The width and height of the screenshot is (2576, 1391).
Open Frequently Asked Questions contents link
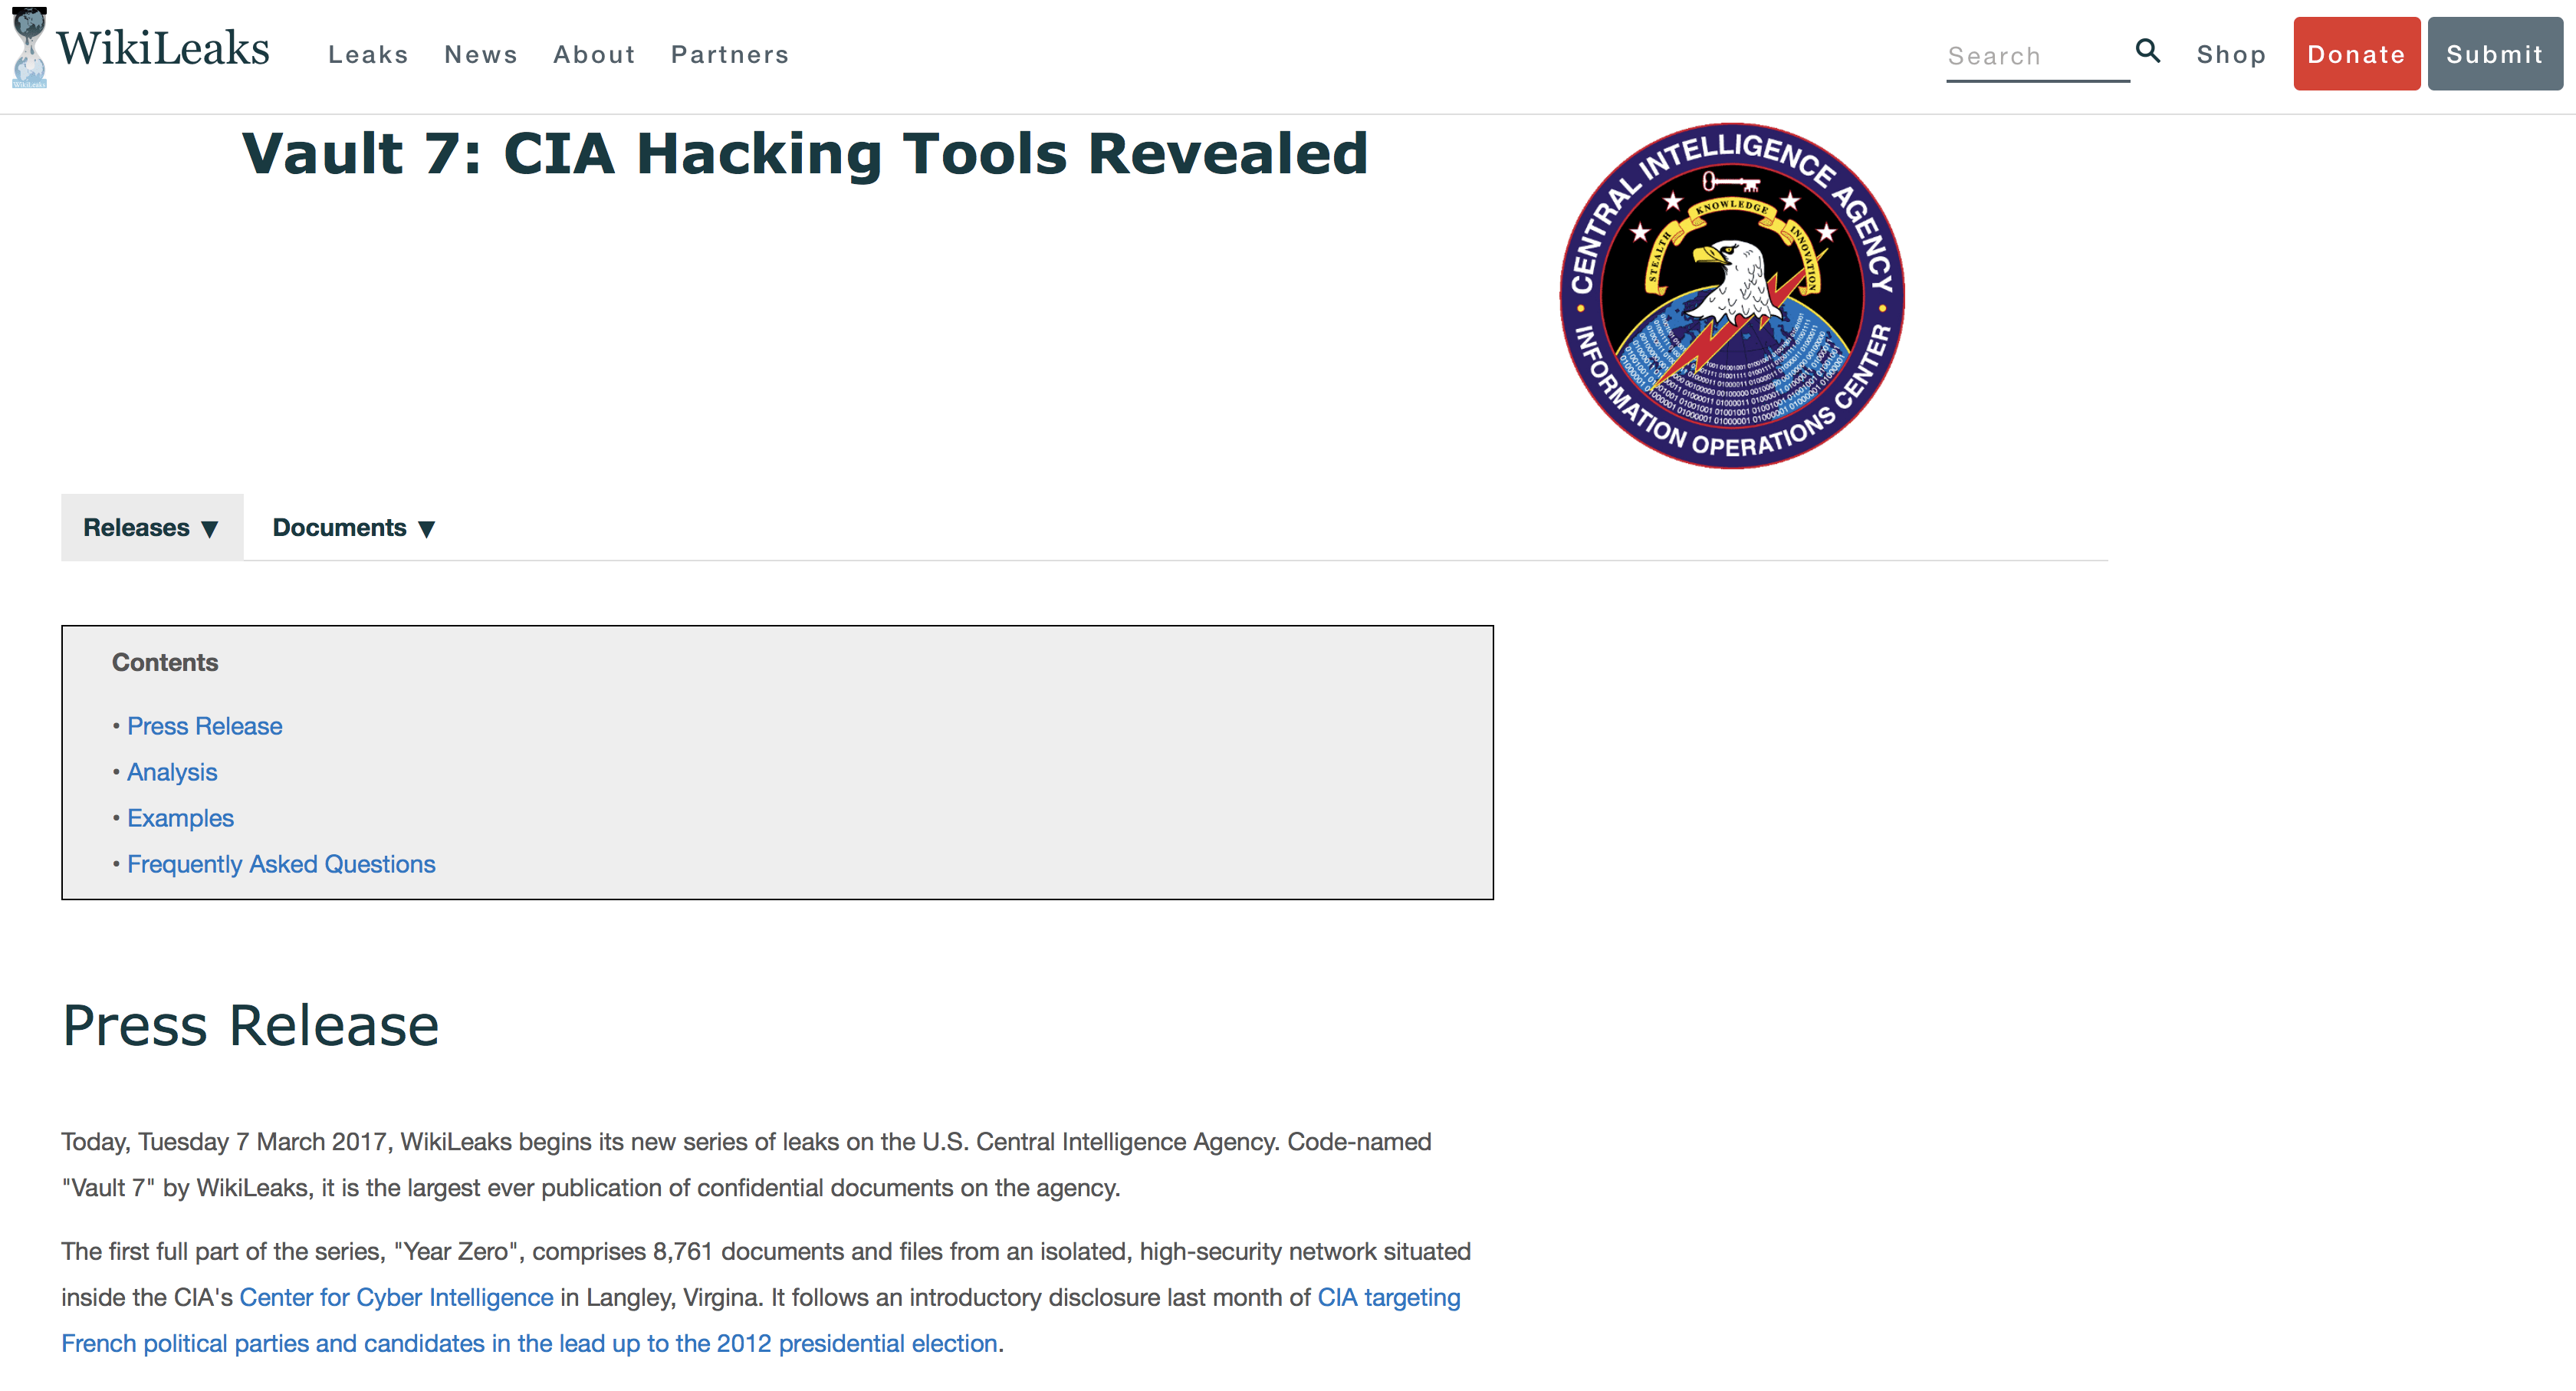coord(281,864)
